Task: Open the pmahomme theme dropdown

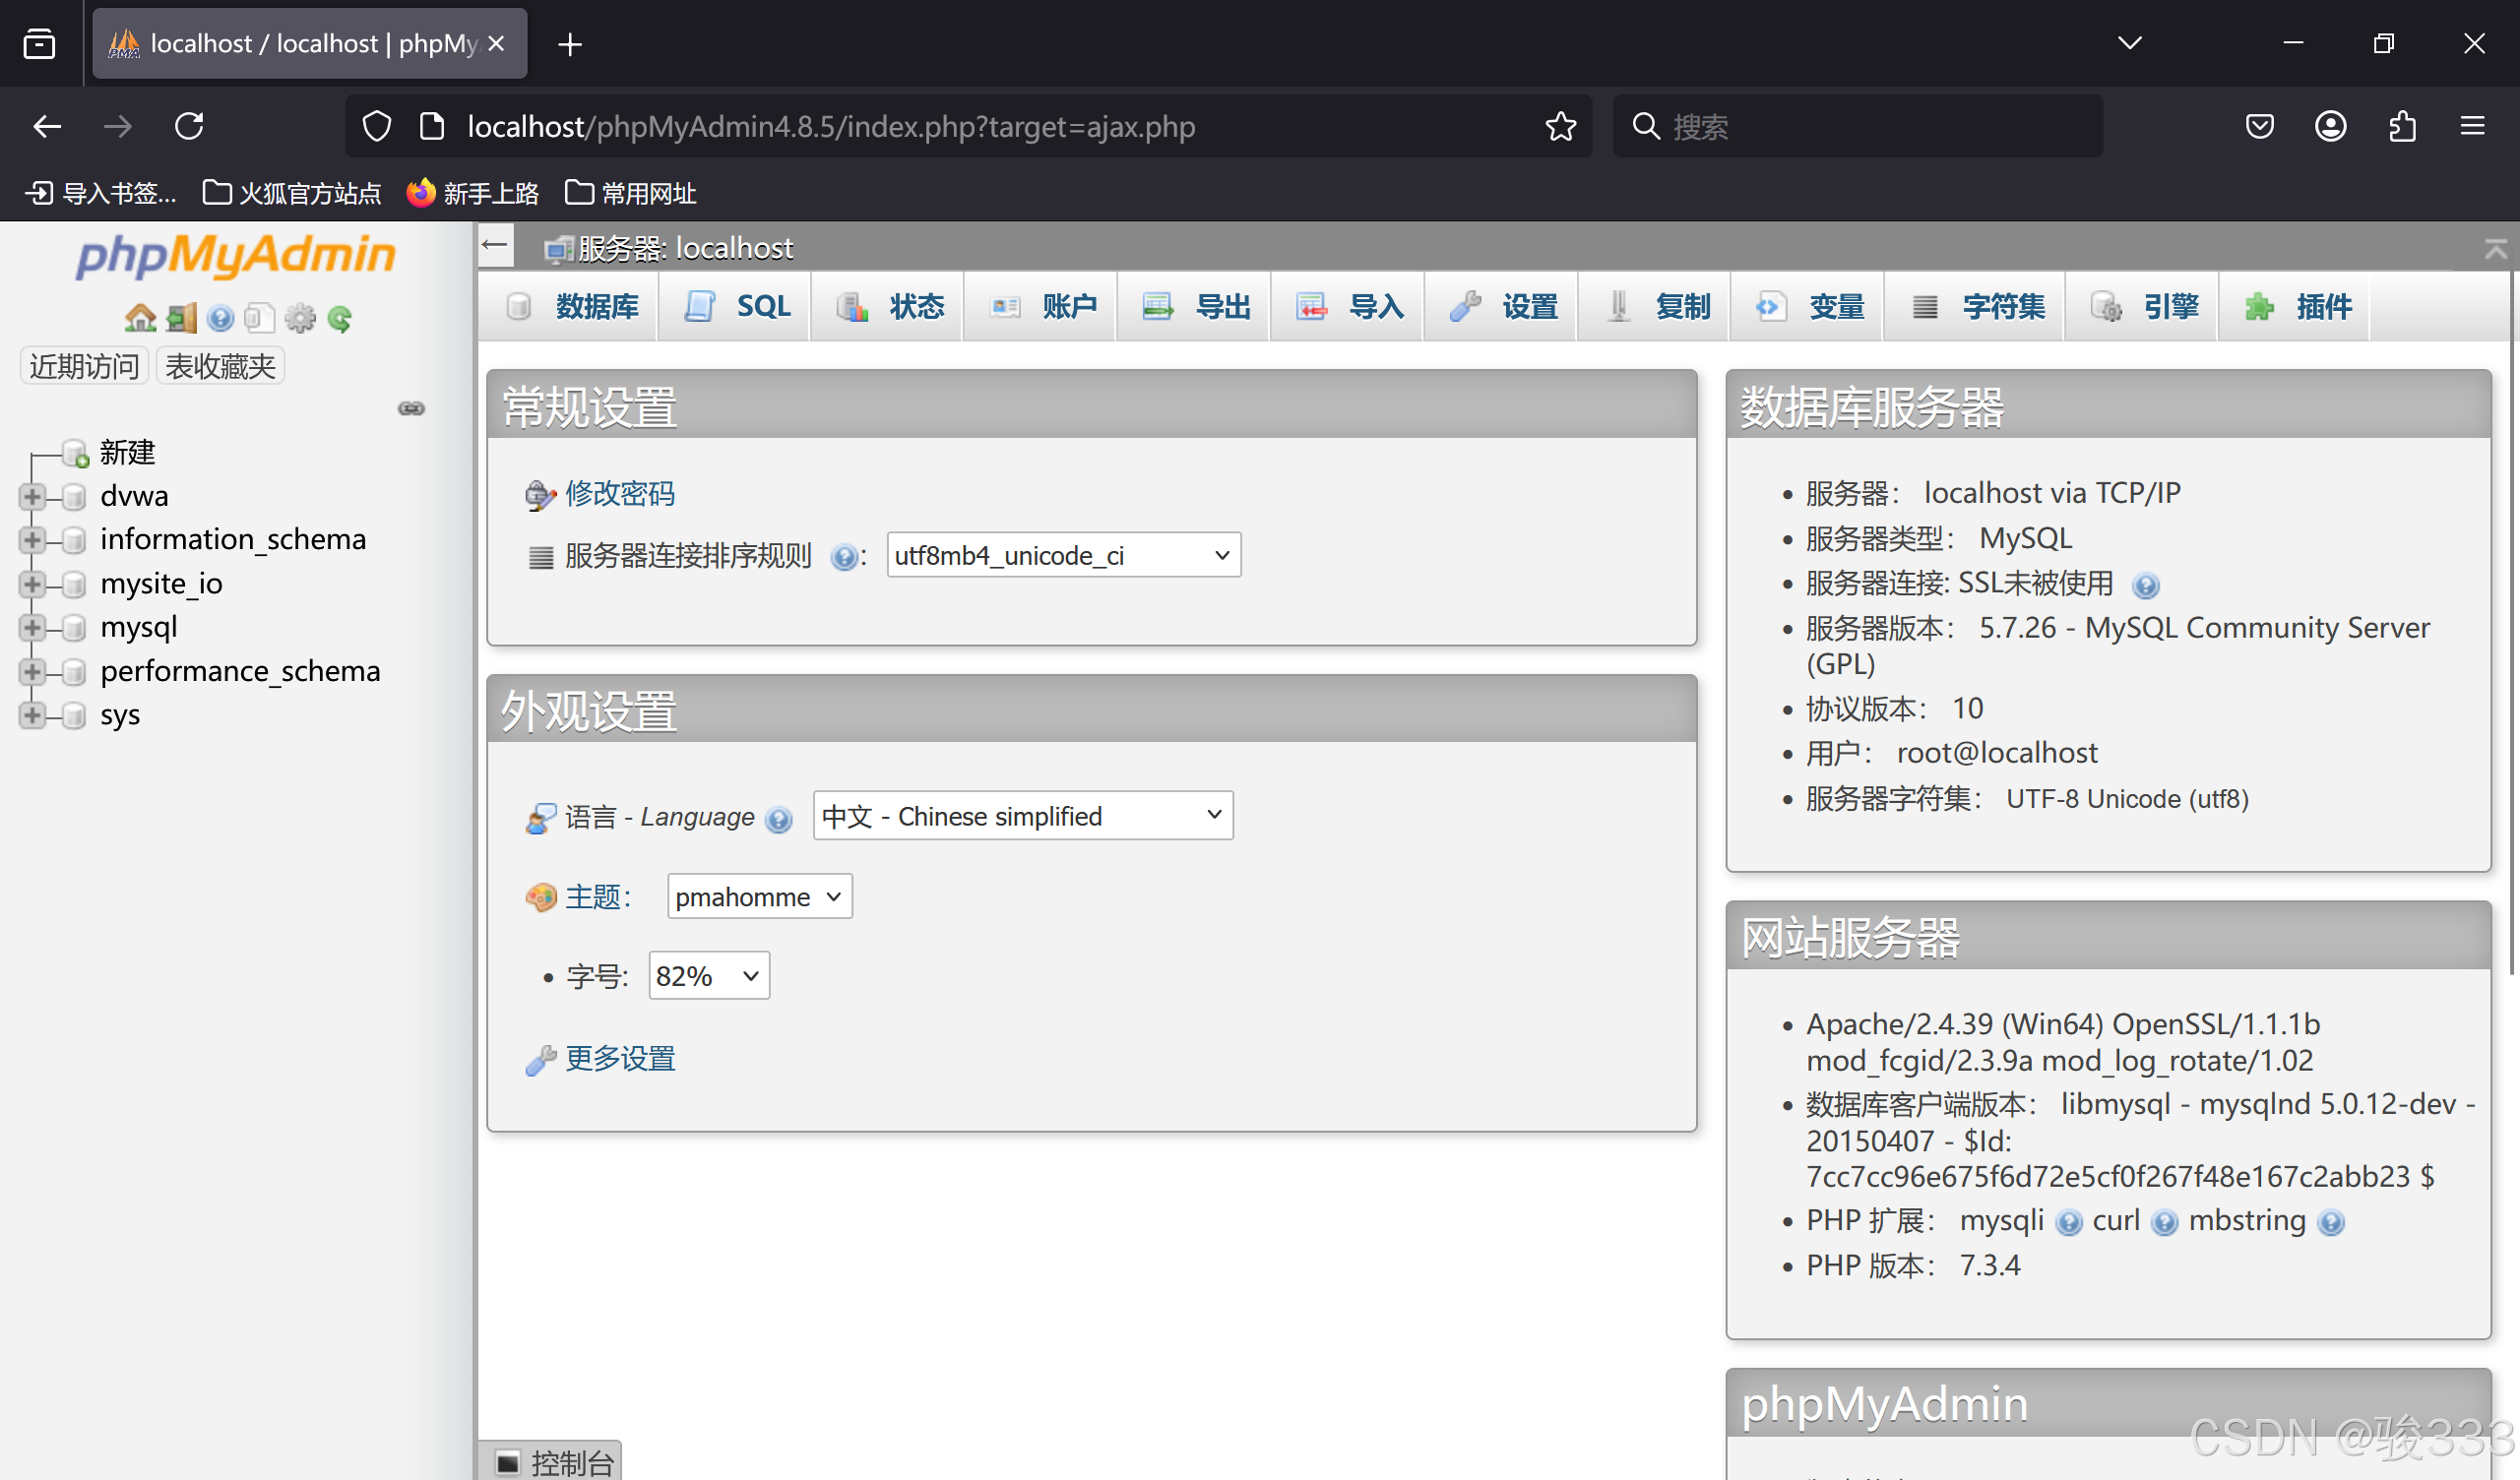Action: pos(760,898)
